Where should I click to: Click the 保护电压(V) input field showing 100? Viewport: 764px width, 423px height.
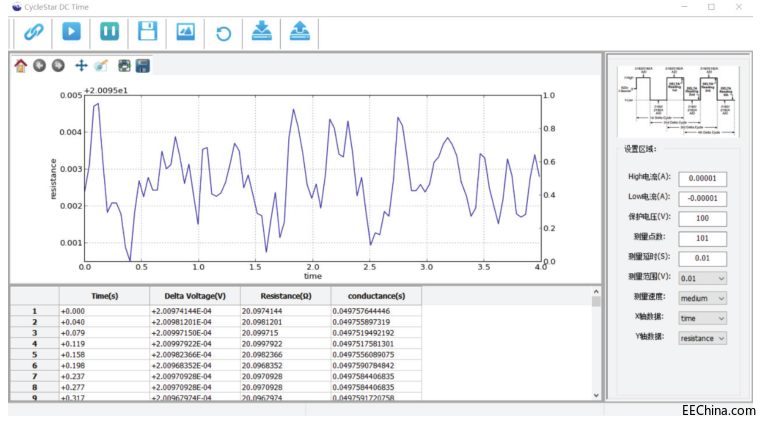[x=702, y=218]
